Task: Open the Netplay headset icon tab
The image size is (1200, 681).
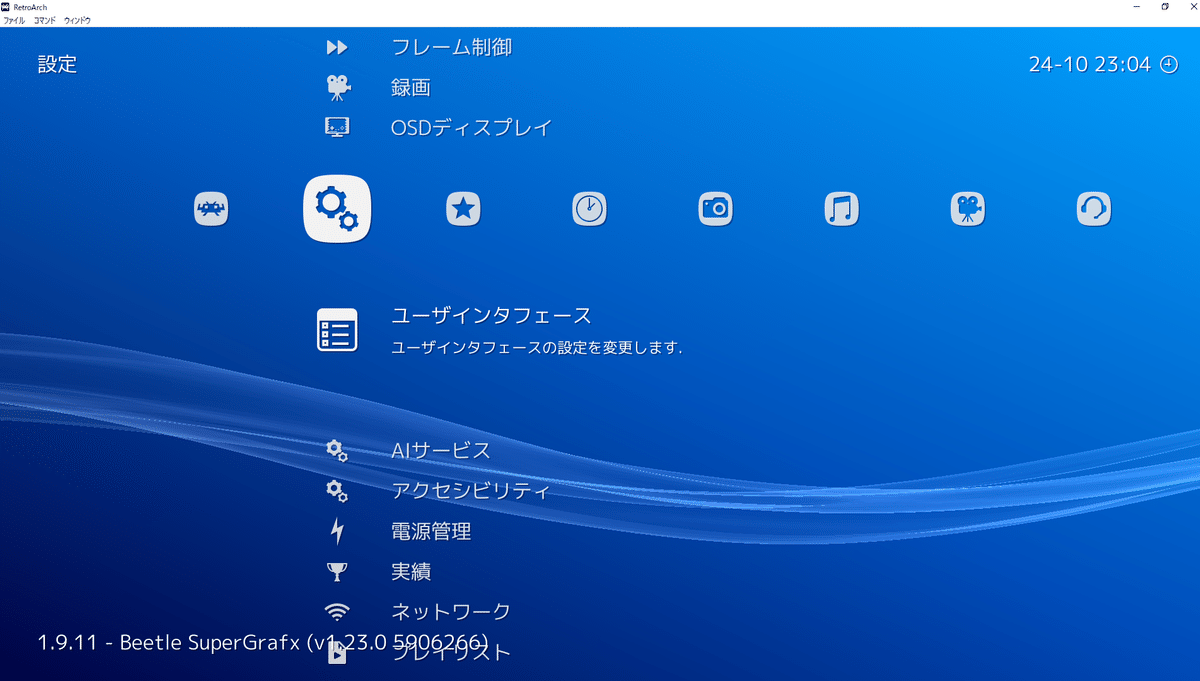Action: 1093,209
